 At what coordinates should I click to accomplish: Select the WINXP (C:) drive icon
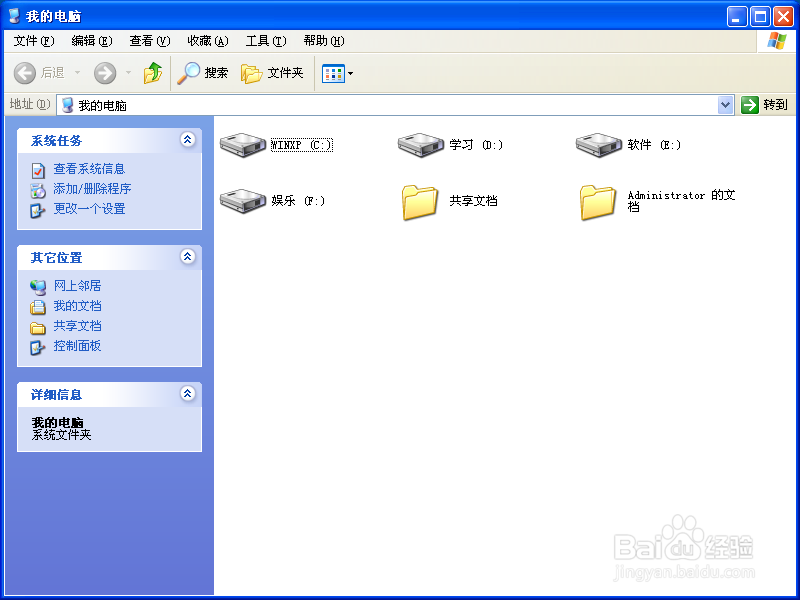coord(243,145)
